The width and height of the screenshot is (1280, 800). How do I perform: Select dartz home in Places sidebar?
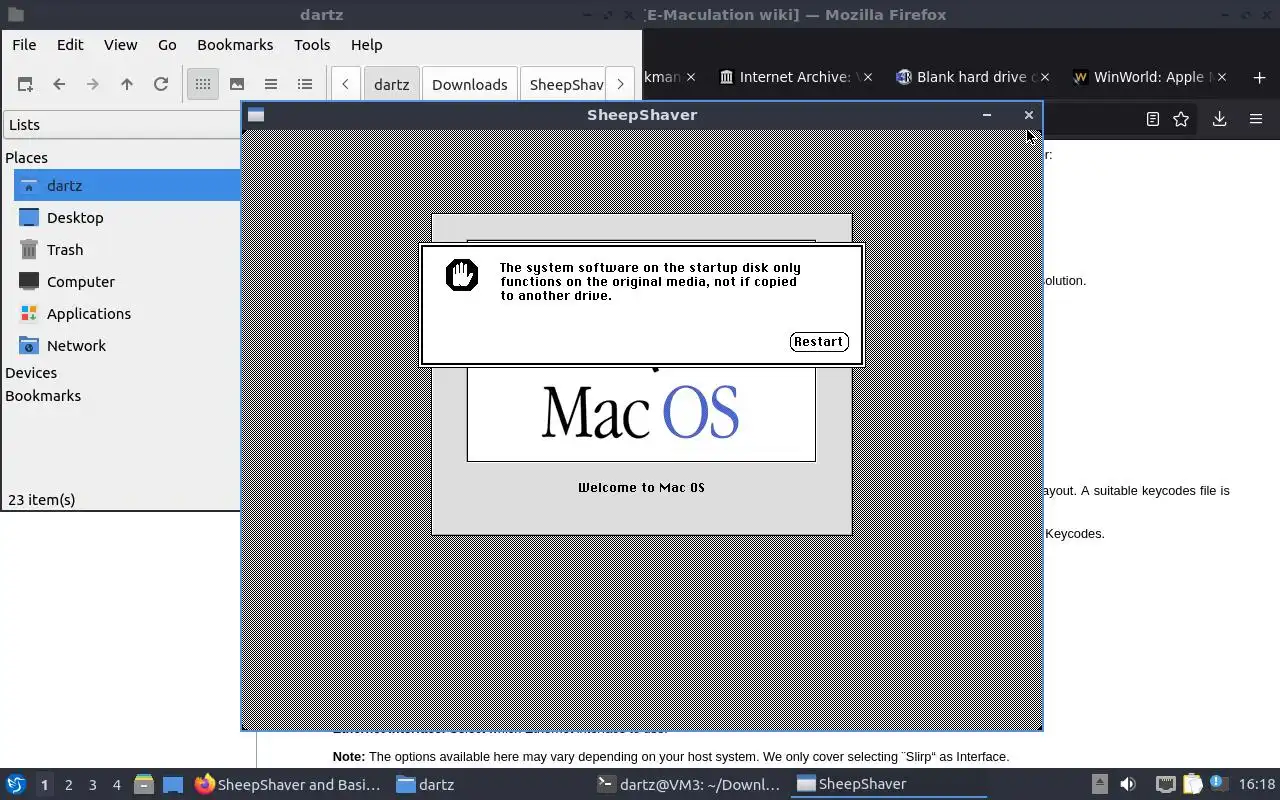(126, 186)
